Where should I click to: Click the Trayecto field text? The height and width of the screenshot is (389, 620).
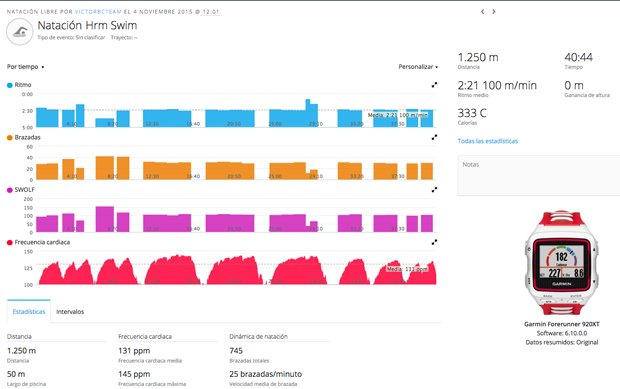coord(124,38)
